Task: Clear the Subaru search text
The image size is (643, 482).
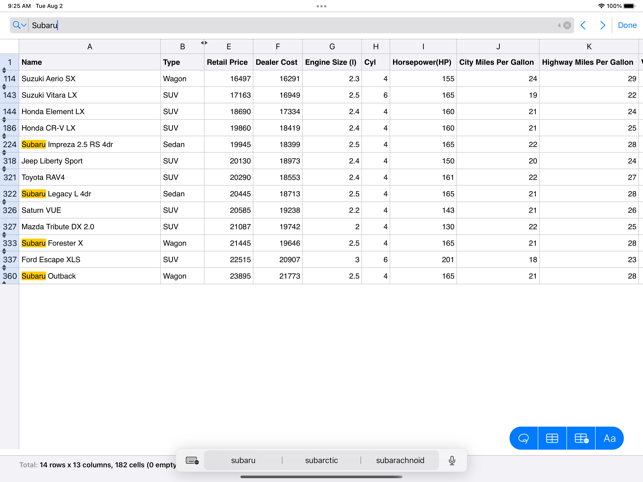Action: point(567,25)
